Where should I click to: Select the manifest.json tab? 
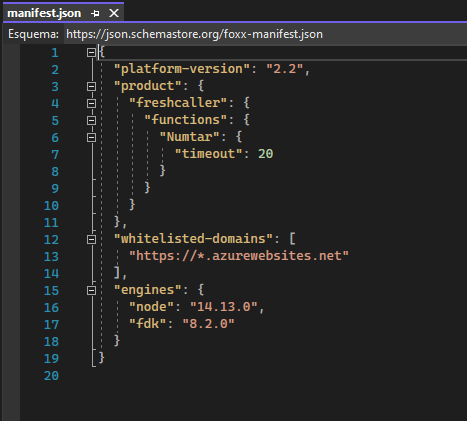(x=44, y=13)
